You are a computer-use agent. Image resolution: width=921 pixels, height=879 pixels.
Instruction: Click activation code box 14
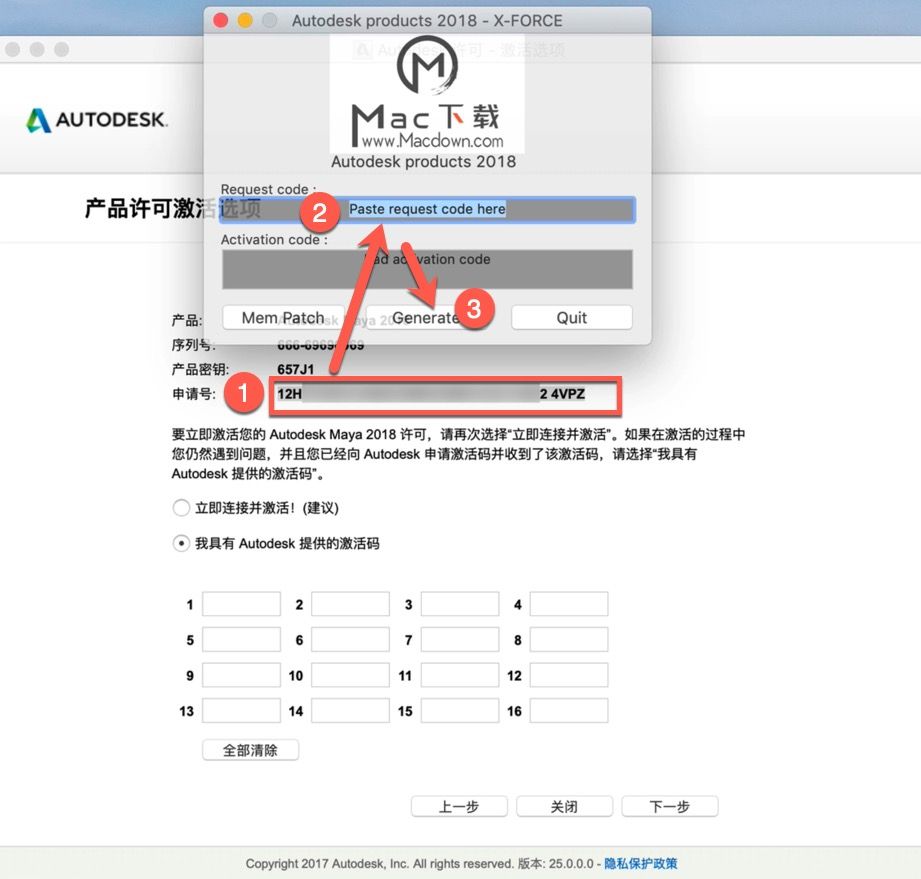coord(351,710)
